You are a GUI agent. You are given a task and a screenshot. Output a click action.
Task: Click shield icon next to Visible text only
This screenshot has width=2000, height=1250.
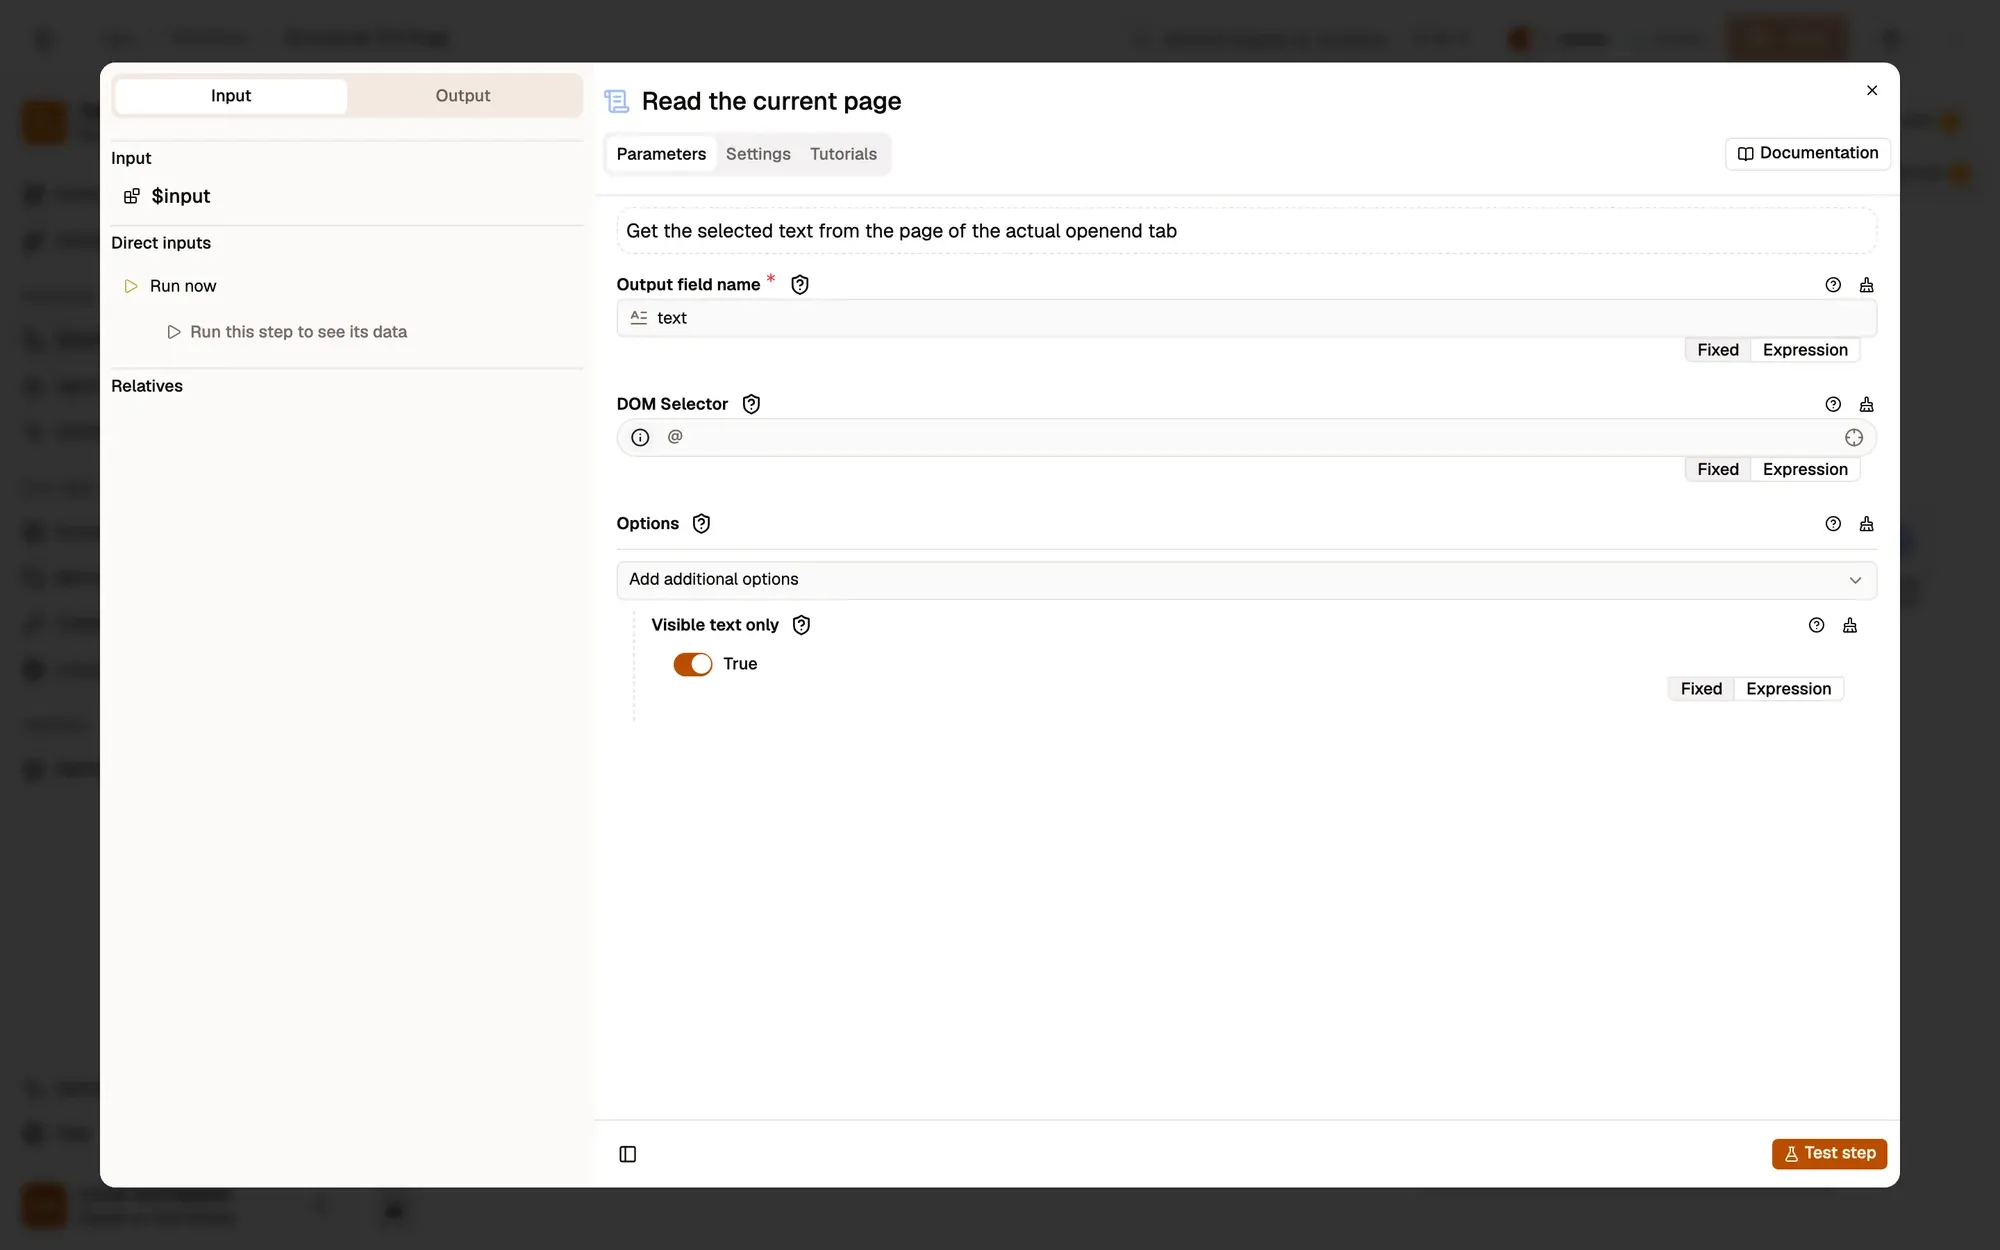click(801, 625)
